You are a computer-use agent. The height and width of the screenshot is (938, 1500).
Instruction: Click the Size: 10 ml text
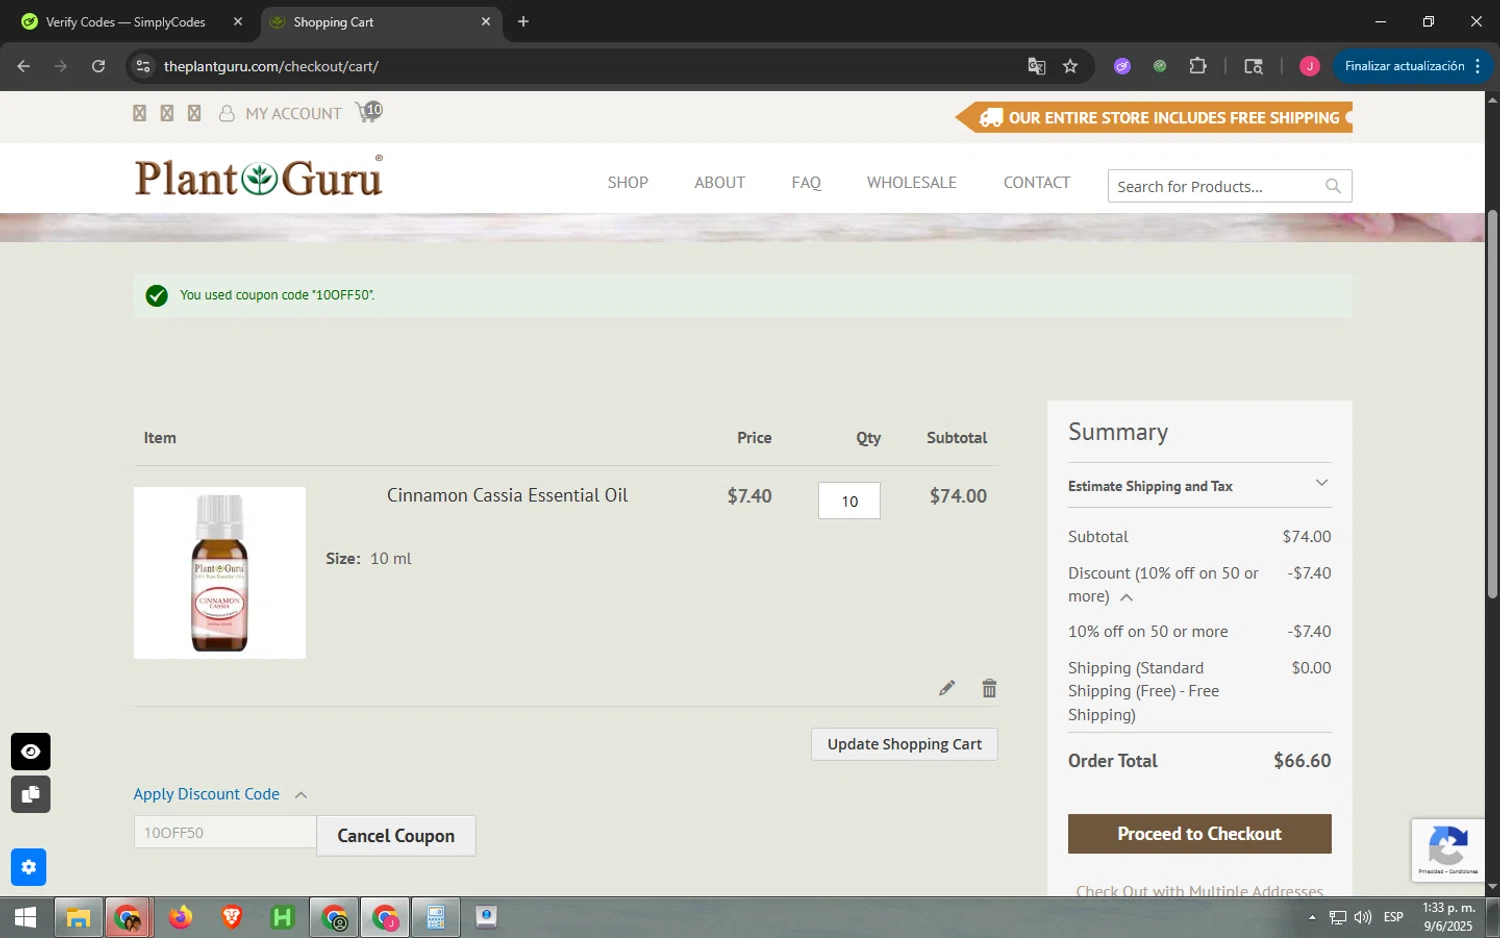pyautogui.click(x=368, y=558)
